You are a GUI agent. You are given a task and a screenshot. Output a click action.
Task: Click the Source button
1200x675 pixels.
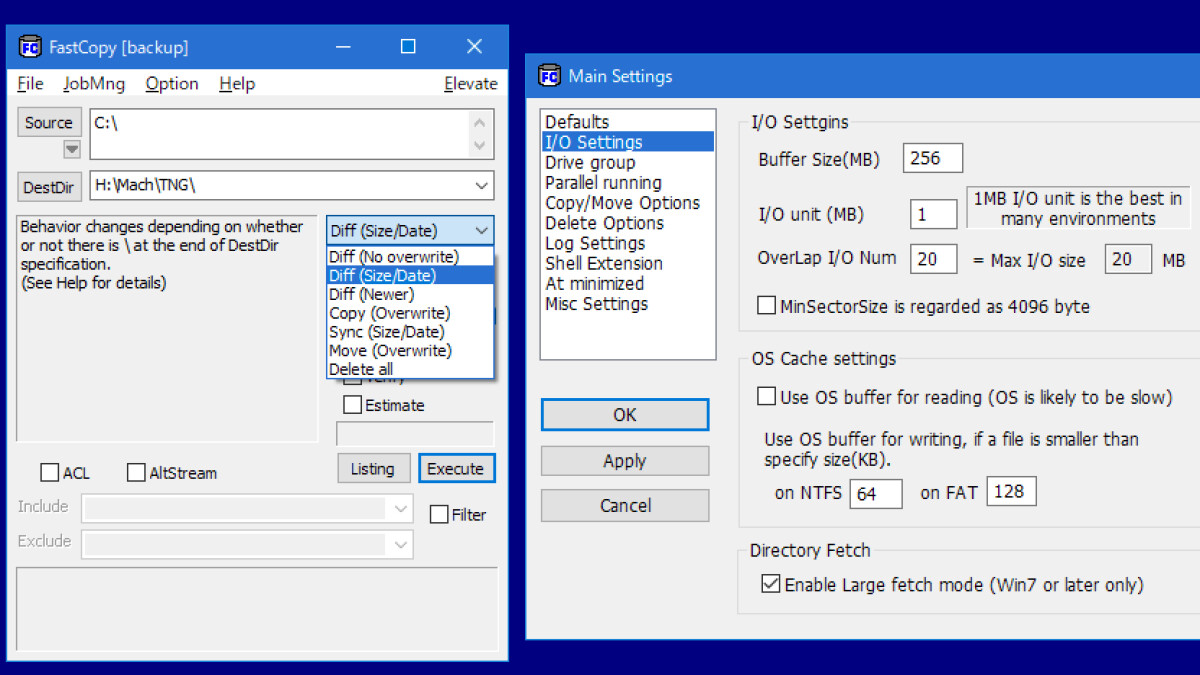tap(49, 123)
